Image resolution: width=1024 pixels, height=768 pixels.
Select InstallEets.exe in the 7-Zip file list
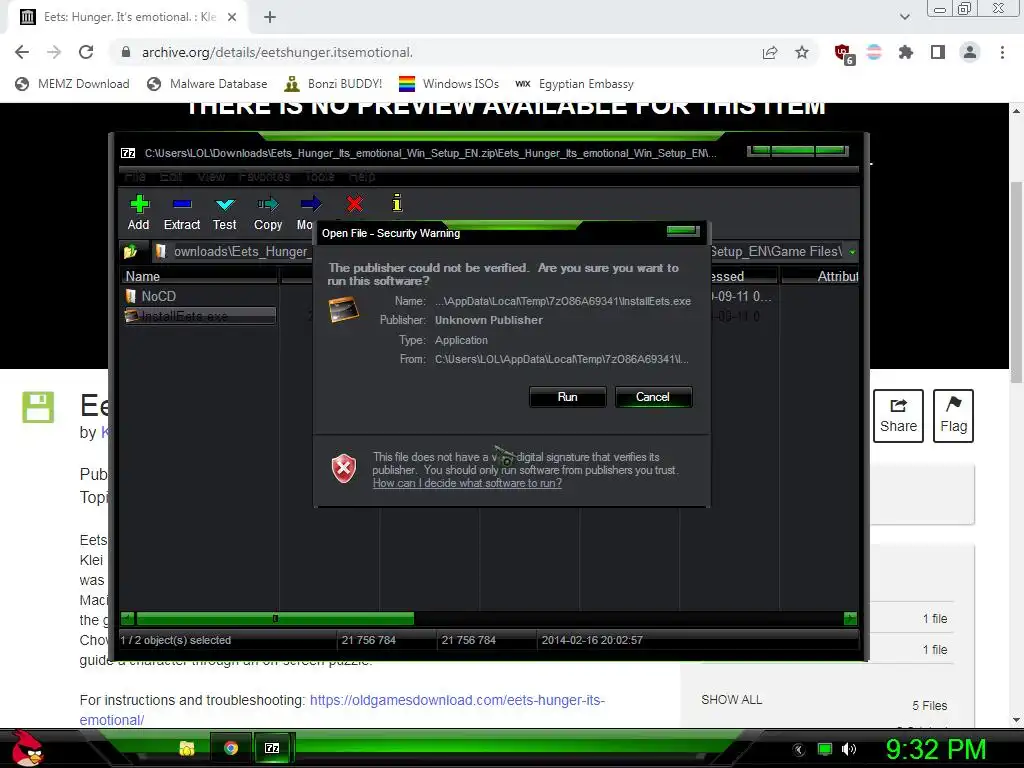click(x=200, y=316)
